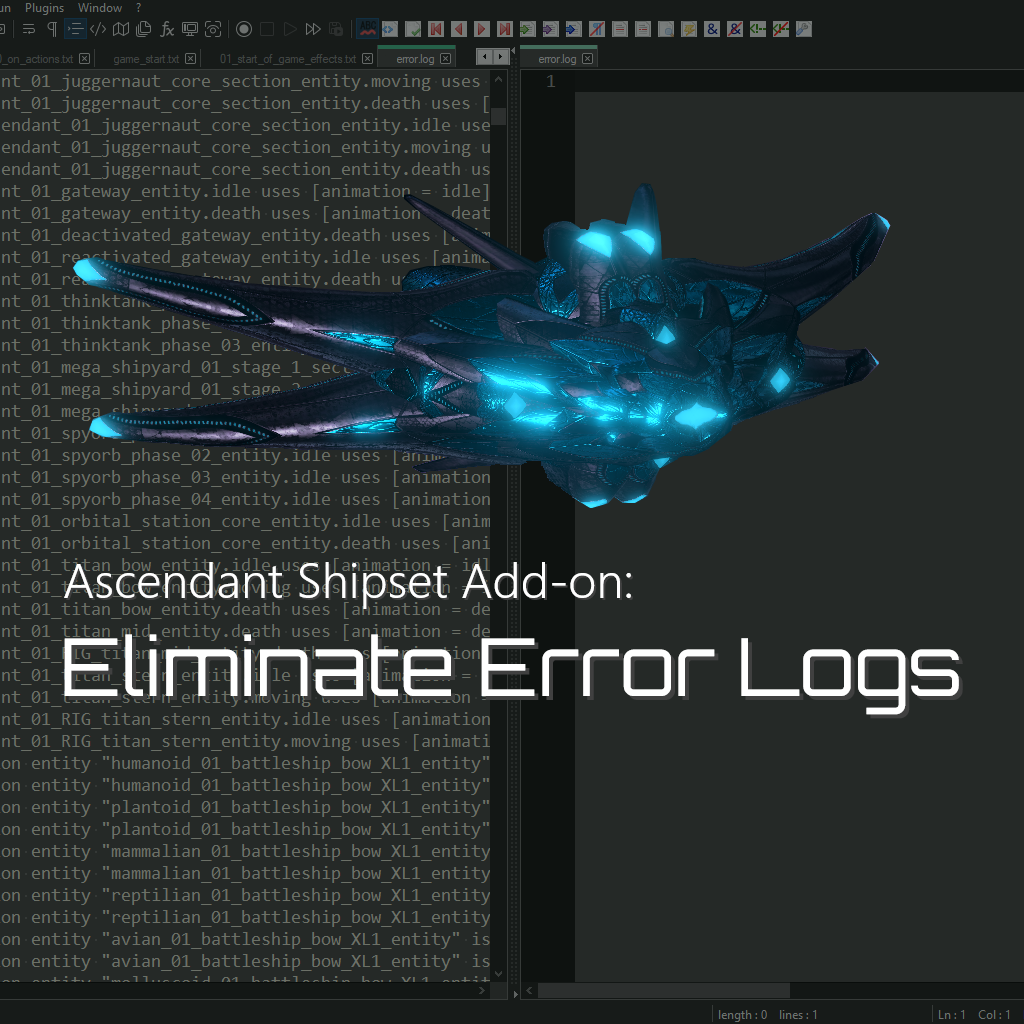Click the macro playback triangle button
This screenshot has width=1024, height=1024.
click(x=290, y=29)
